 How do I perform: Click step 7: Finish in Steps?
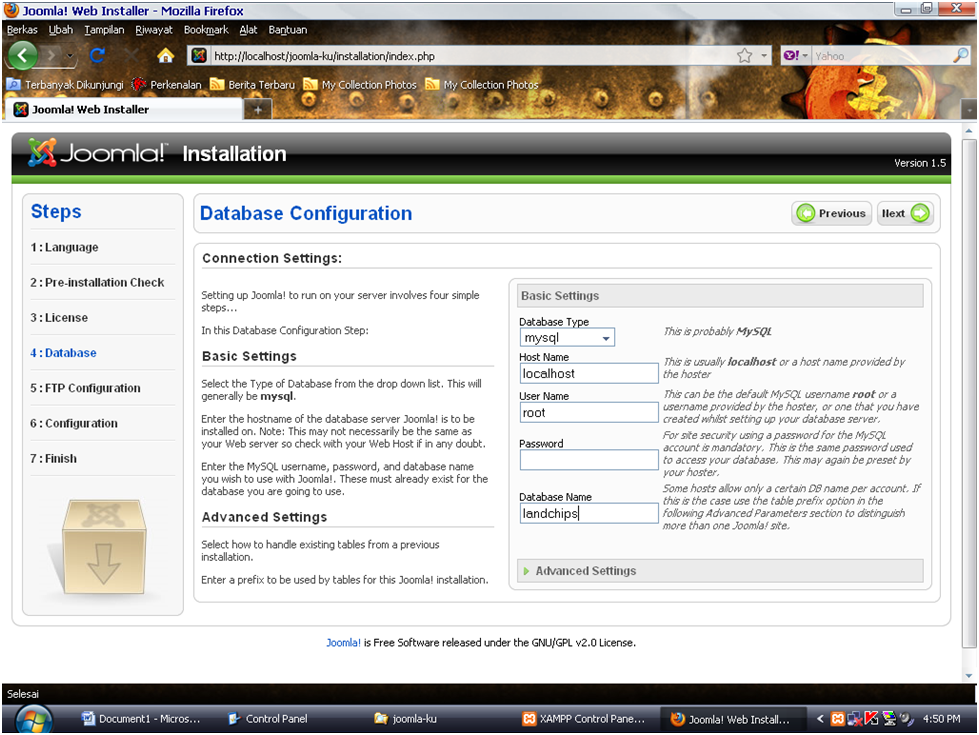(x=53, y=458)
